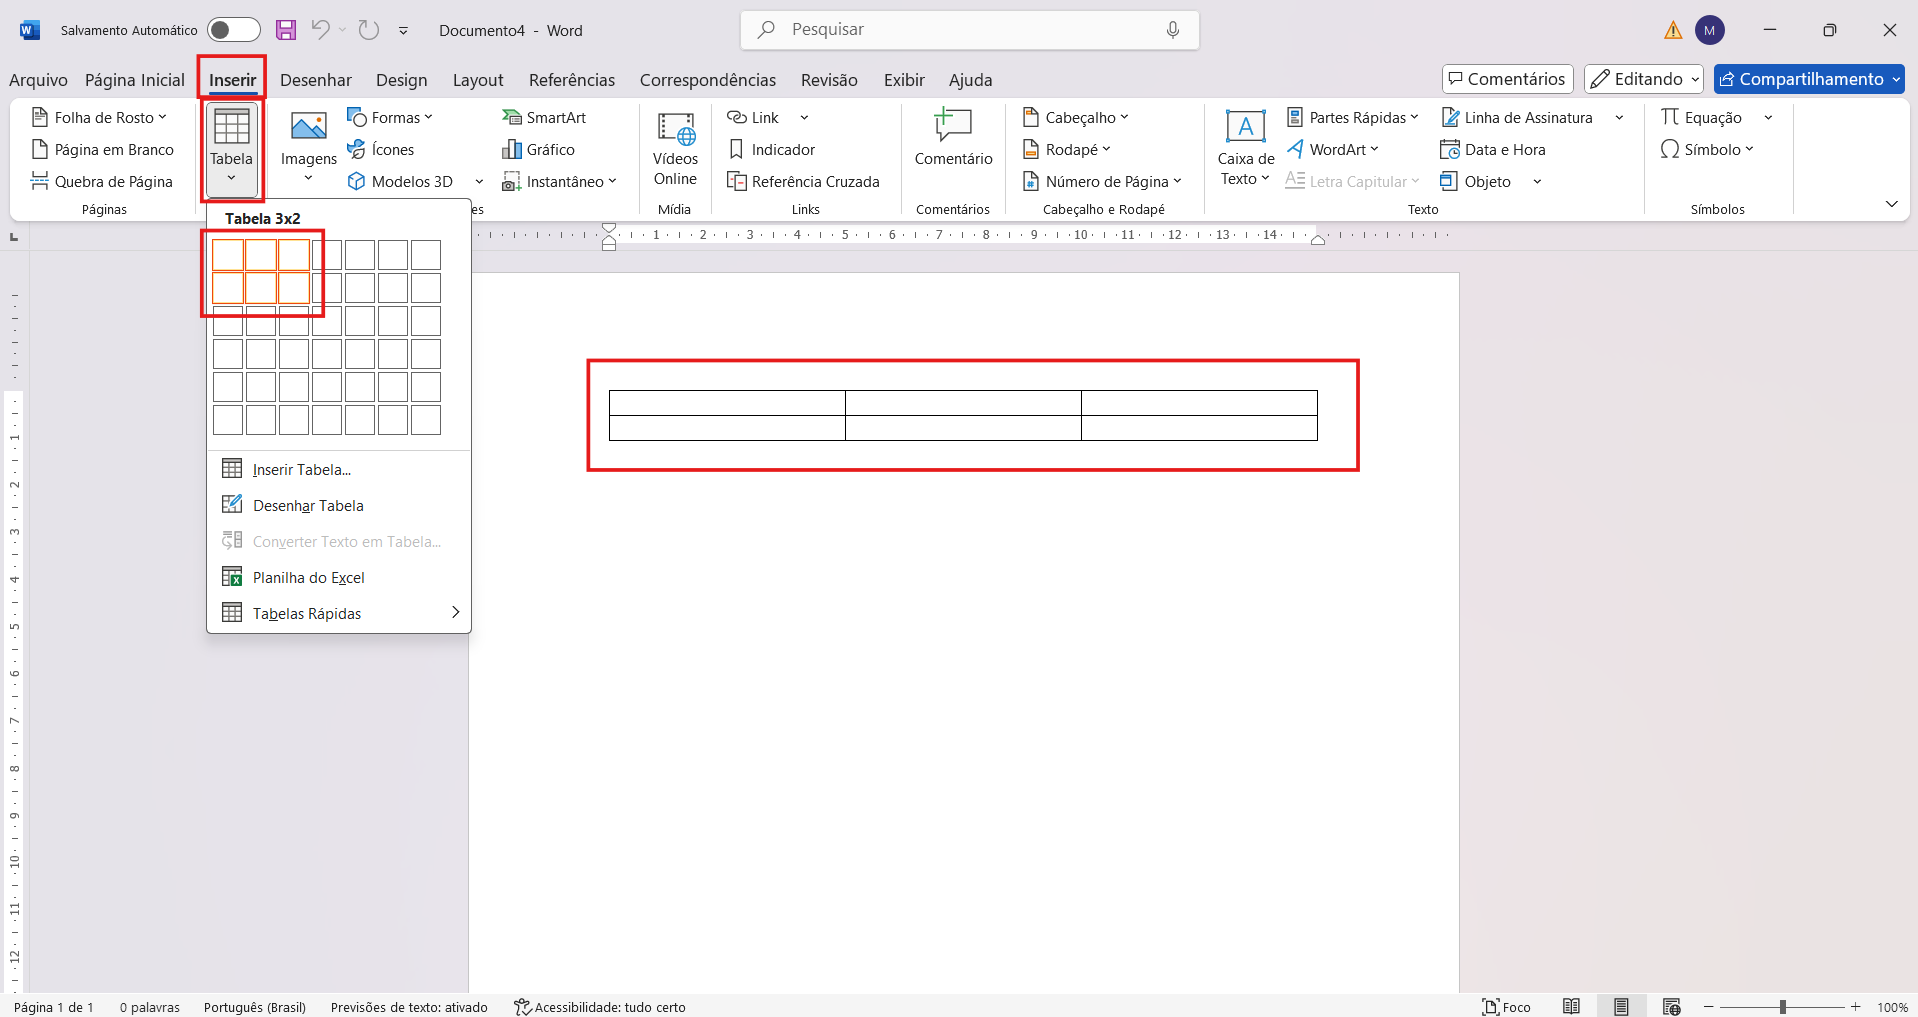Open the Quick Access Toolbar customize arrow
The image size is (1918, 1017).
403,31
